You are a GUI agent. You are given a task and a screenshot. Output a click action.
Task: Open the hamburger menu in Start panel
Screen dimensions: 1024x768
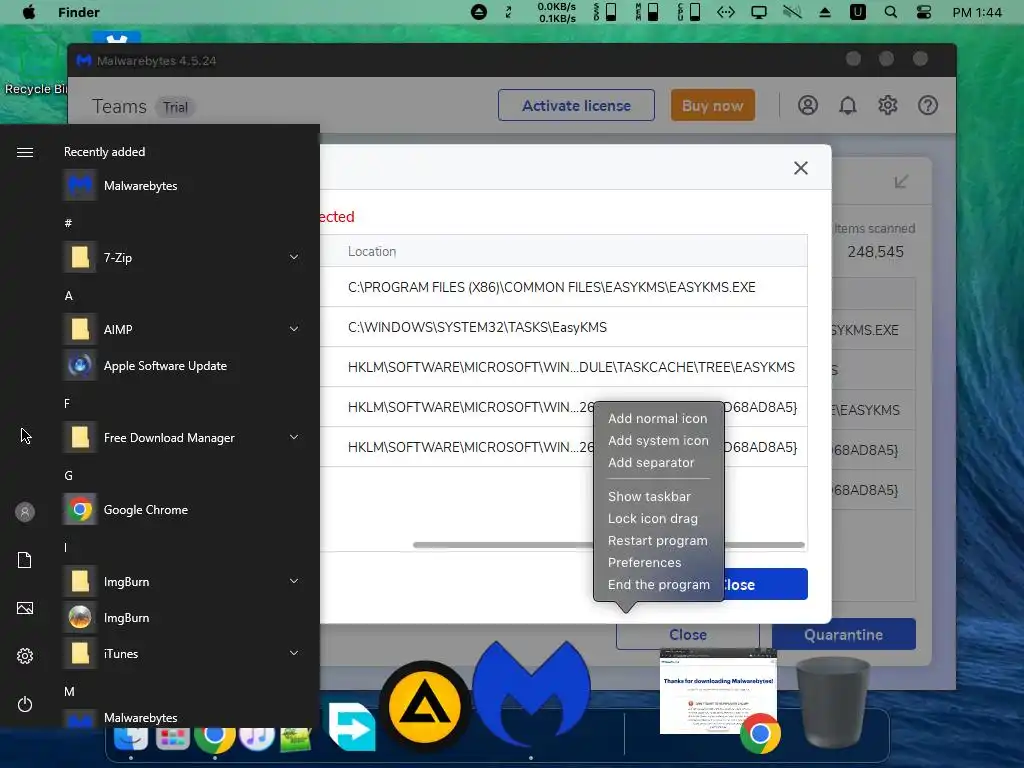(25, 152)
